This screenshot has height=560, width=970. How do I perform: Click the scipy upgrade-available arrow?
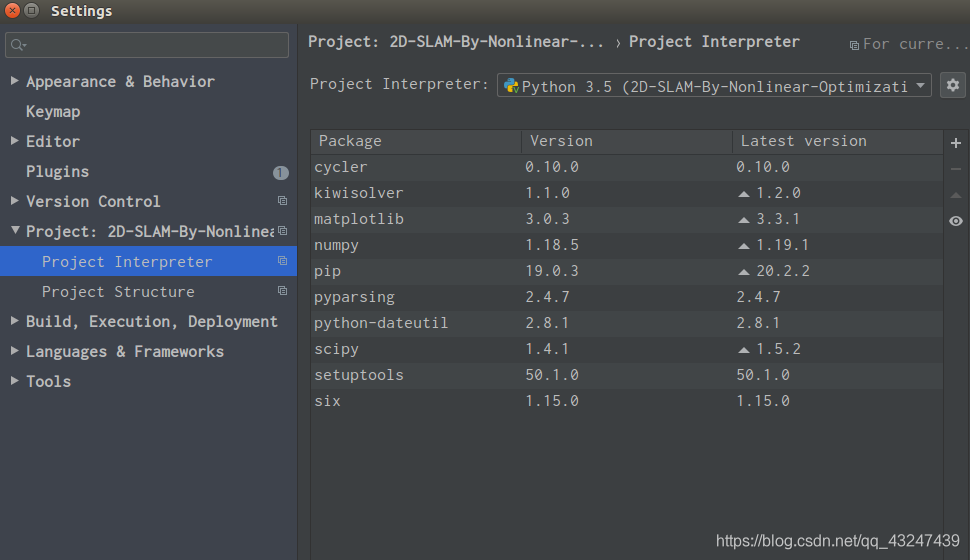pyautogui.click(x=744, y=350)
